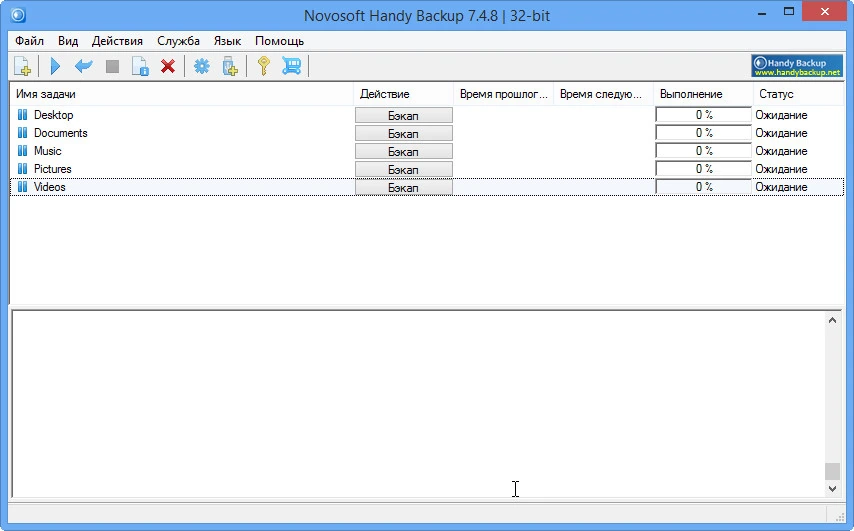The width and height of the screenshot is (854, 531).
Task: Open the Вид menu
Action: [x=68, y=41]
